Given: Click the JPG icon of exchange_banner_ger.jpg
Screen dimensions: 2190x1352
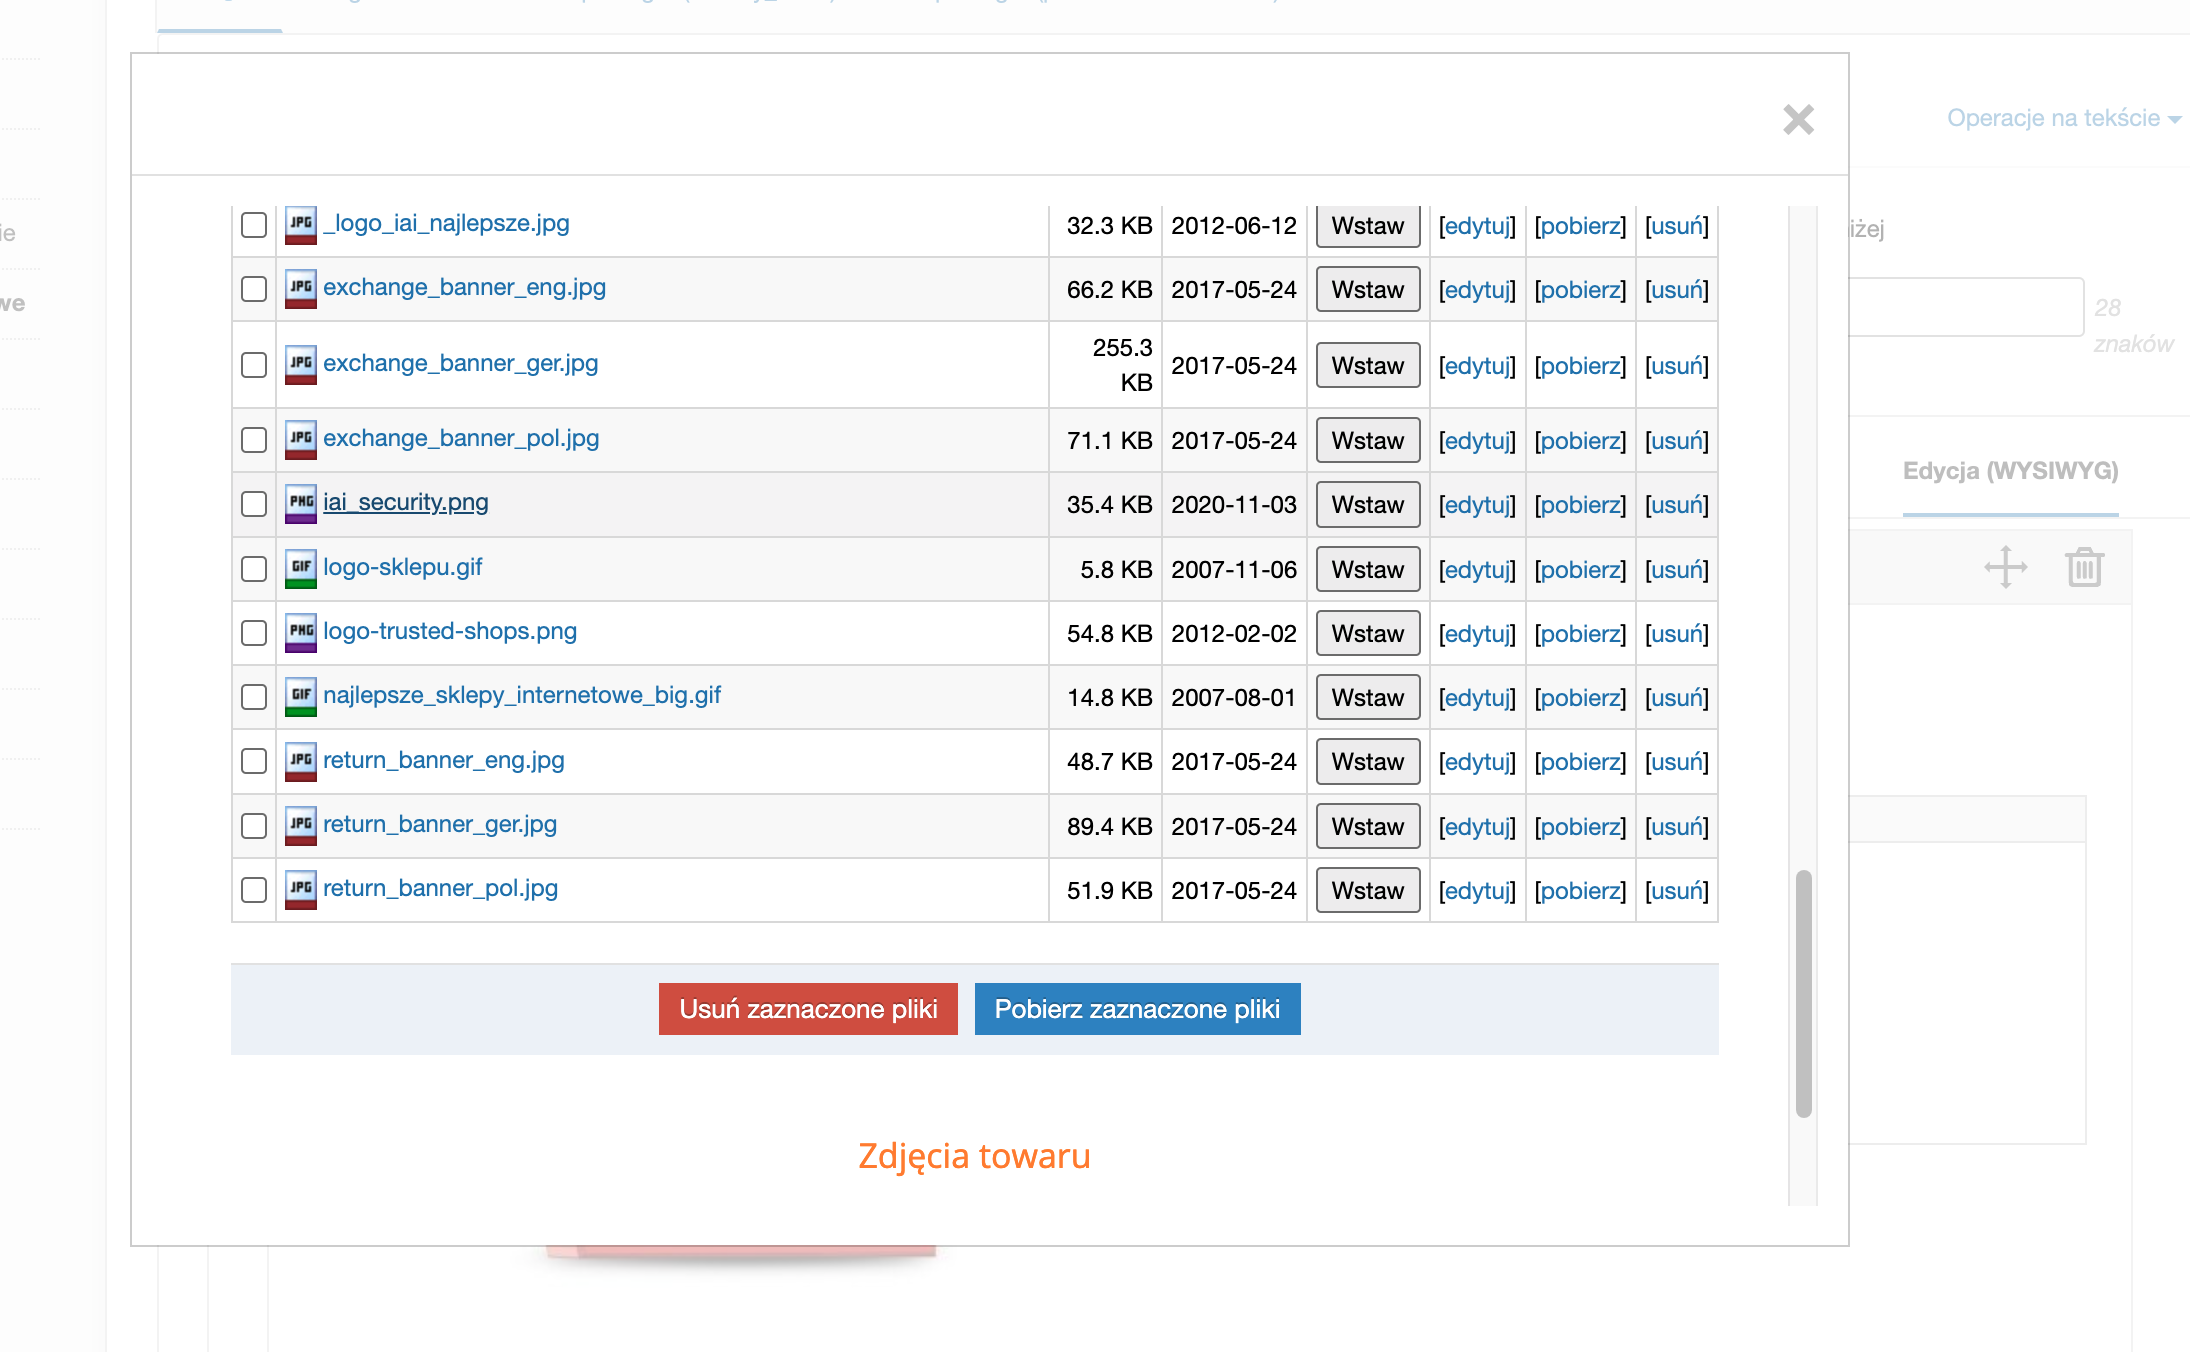Looking at the screenshot, I should tap(300, 365).
